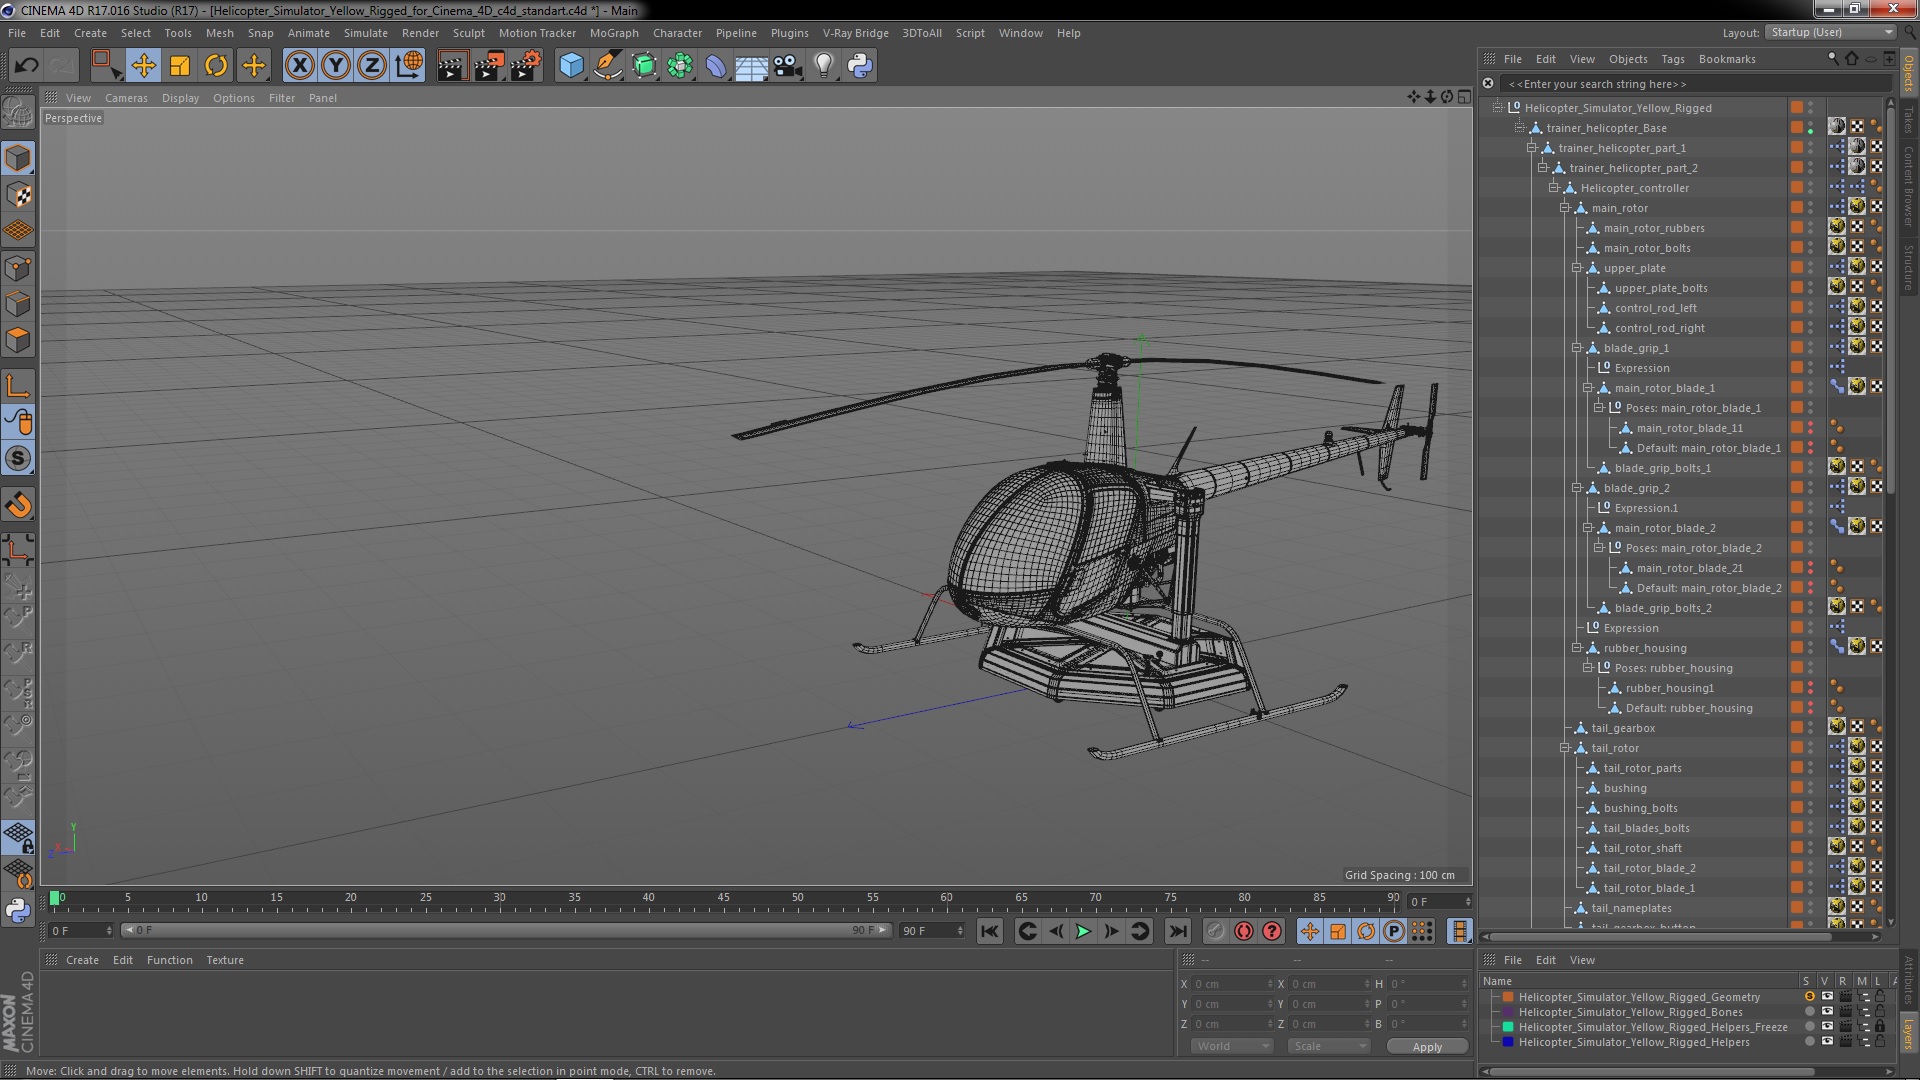Open Edit Render Settings gear clapperboard
Viewport: 1920px width, 1080px height.
(526, 66)
